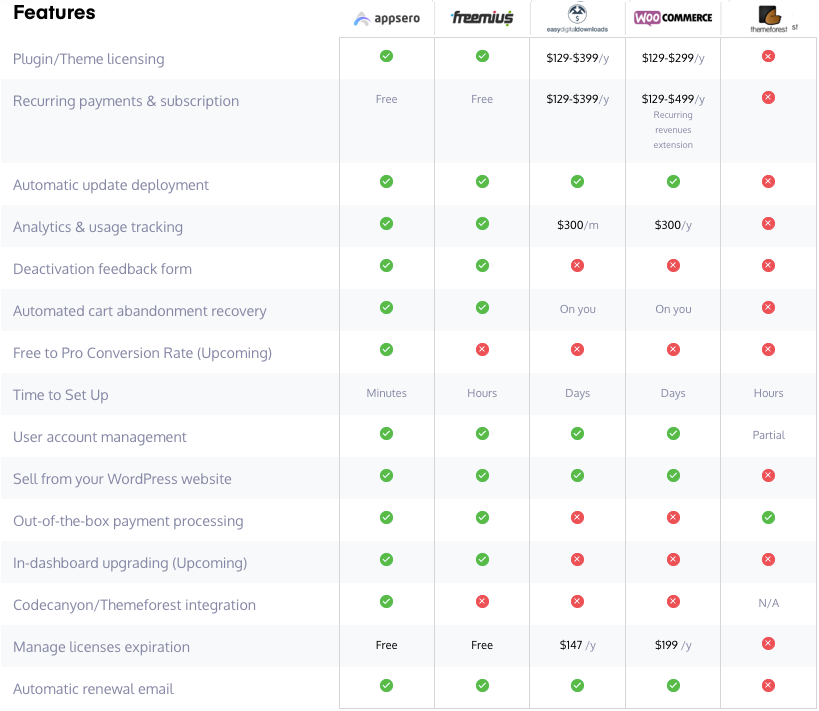Screen dimensions: 819x711
Task: Click Appsero's green check for Plugin/Theme licensing
Action: (x=387, y=56)
